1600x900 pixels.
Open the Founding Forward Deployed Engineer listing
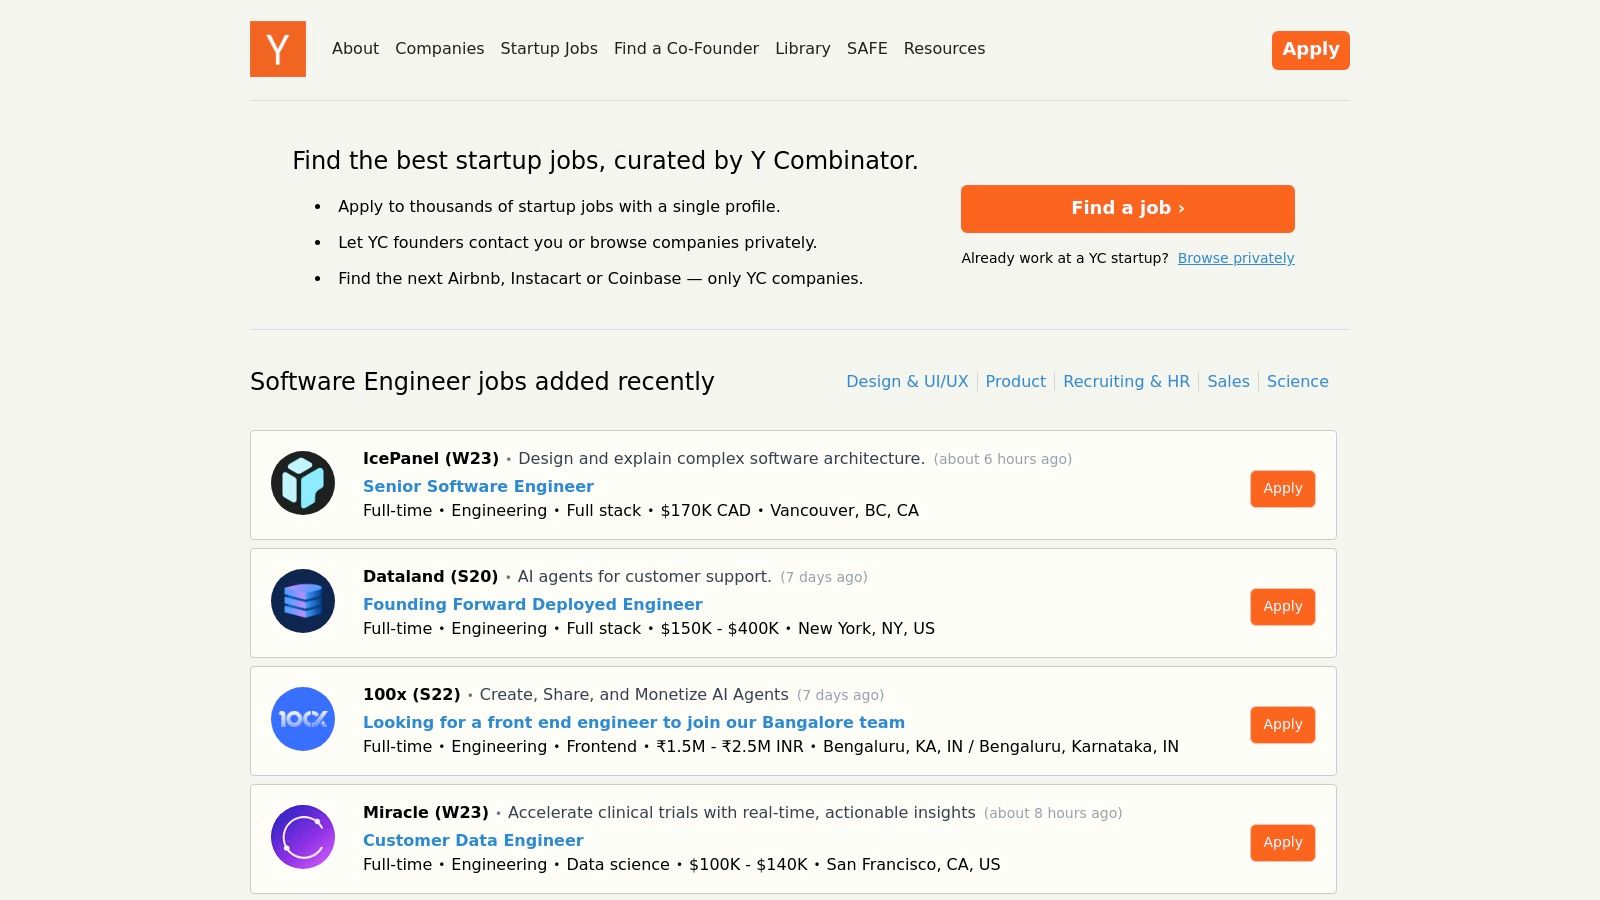click(x=532, y=604)
